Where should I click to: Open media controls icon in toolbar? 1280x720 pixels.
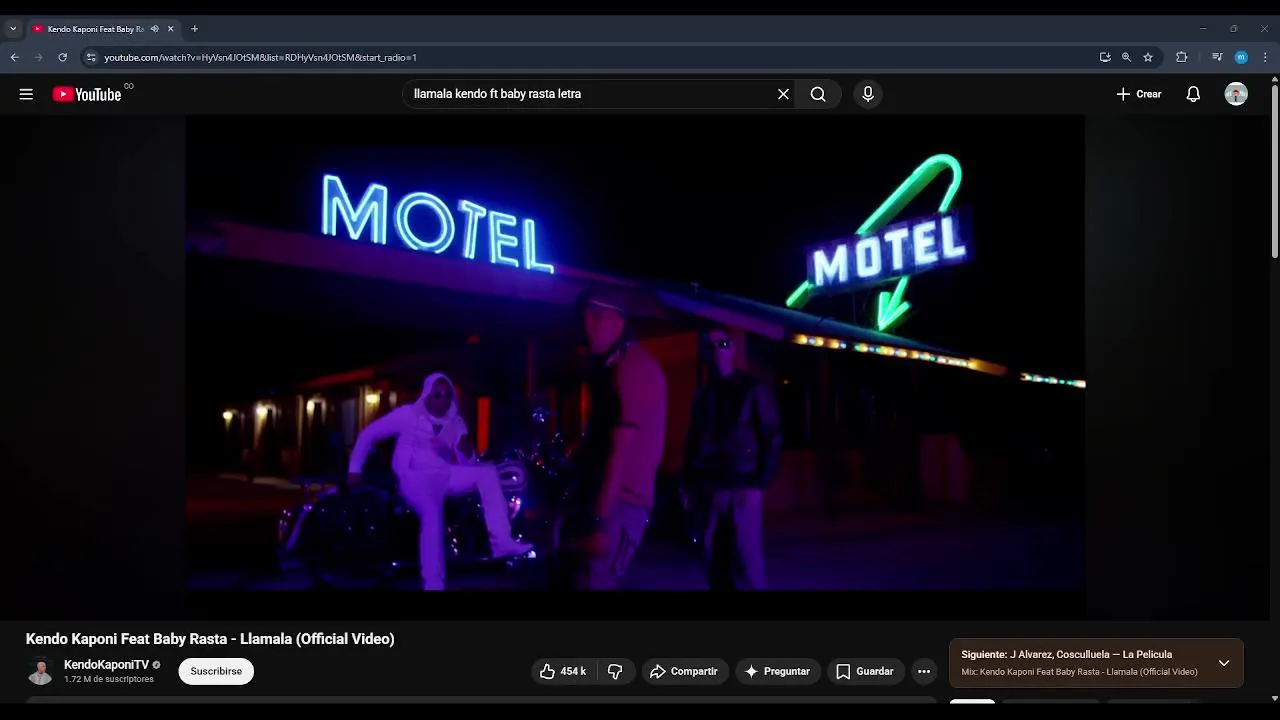coord(1217,57)
